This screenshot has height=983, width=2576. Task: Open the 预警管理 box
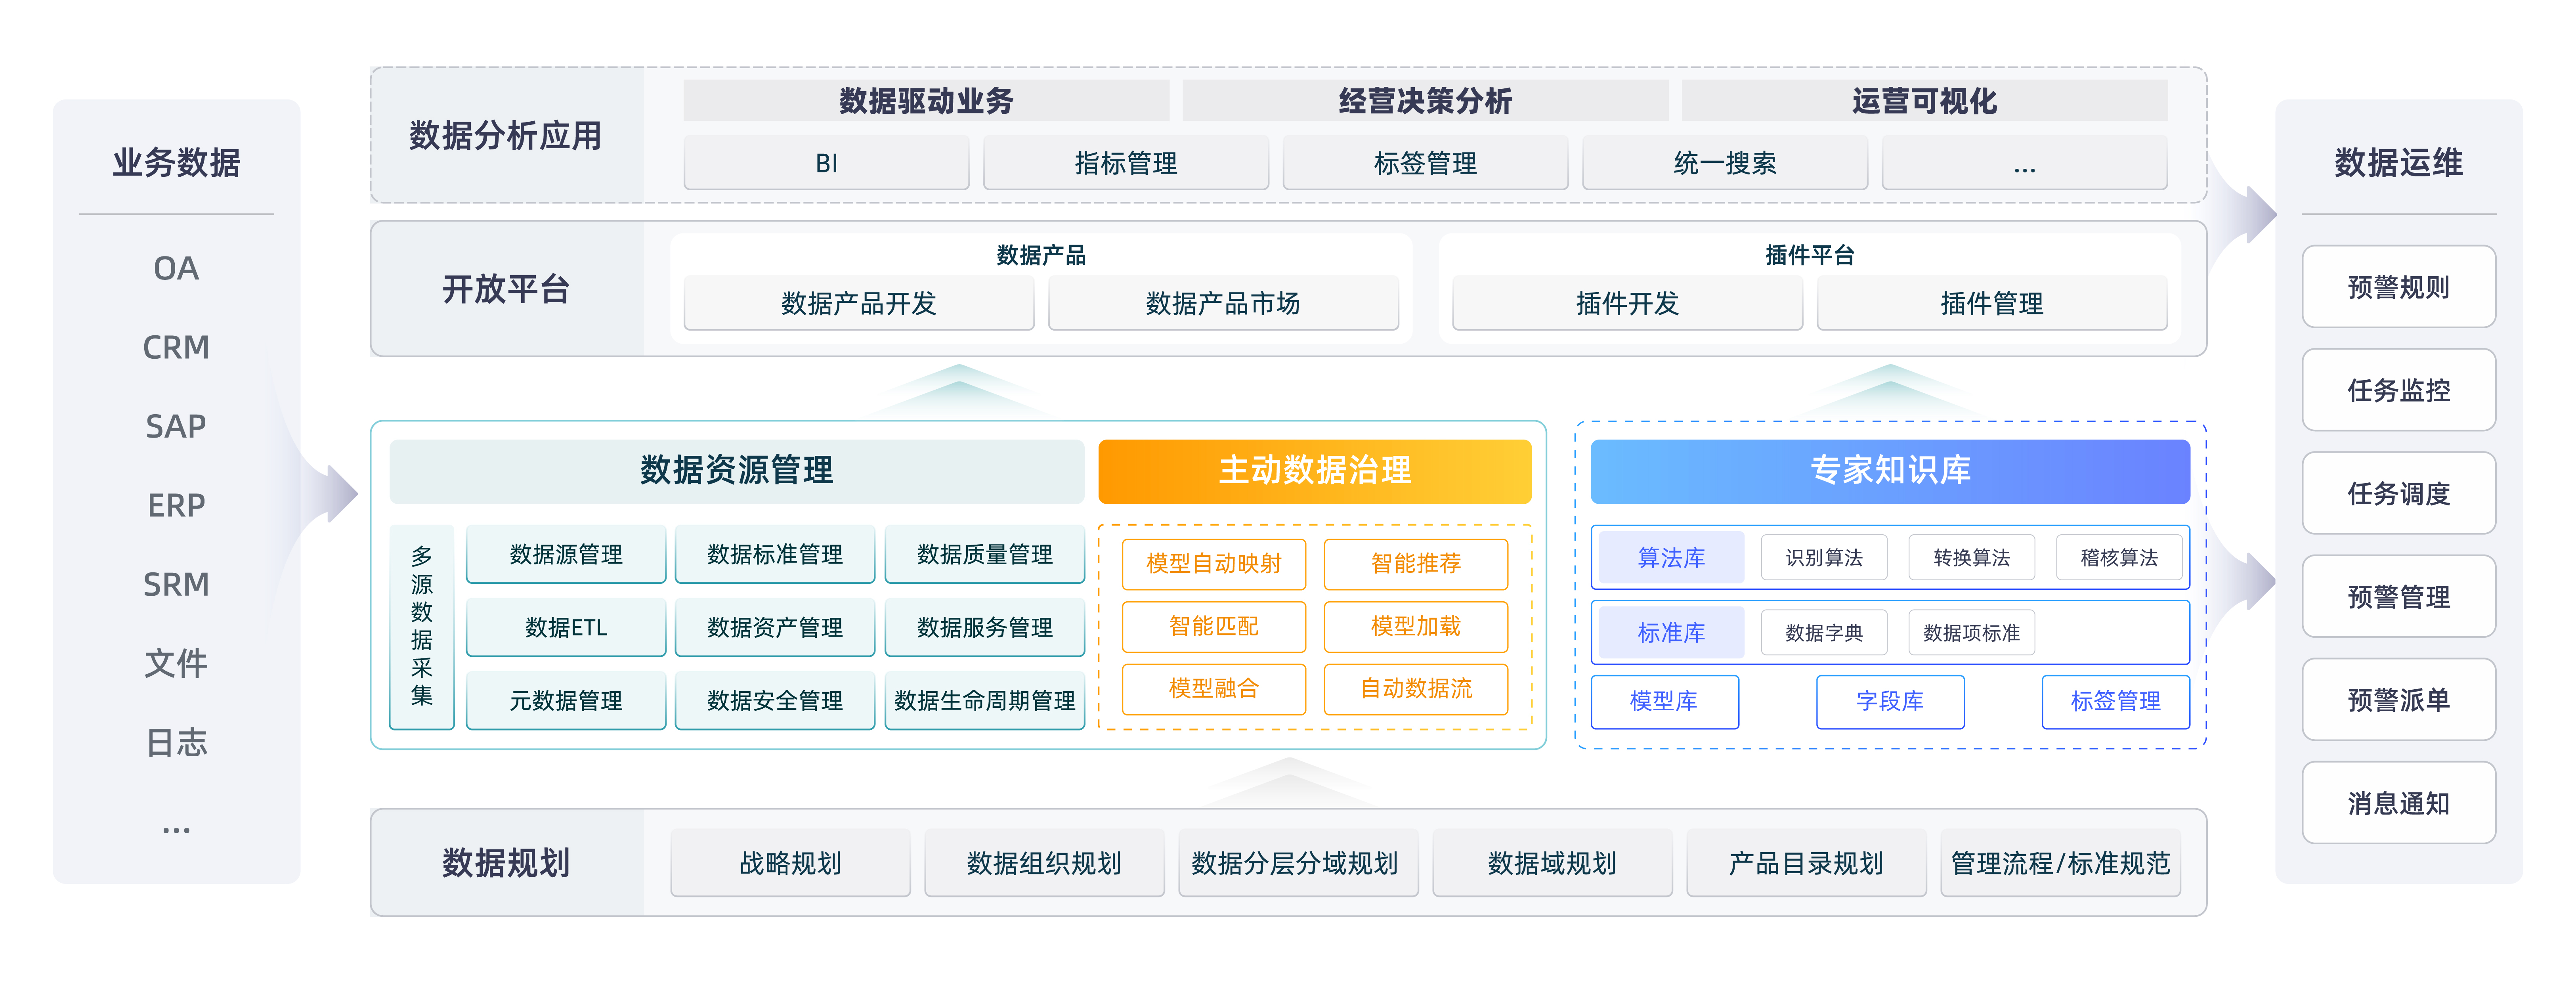[2398, 596]
